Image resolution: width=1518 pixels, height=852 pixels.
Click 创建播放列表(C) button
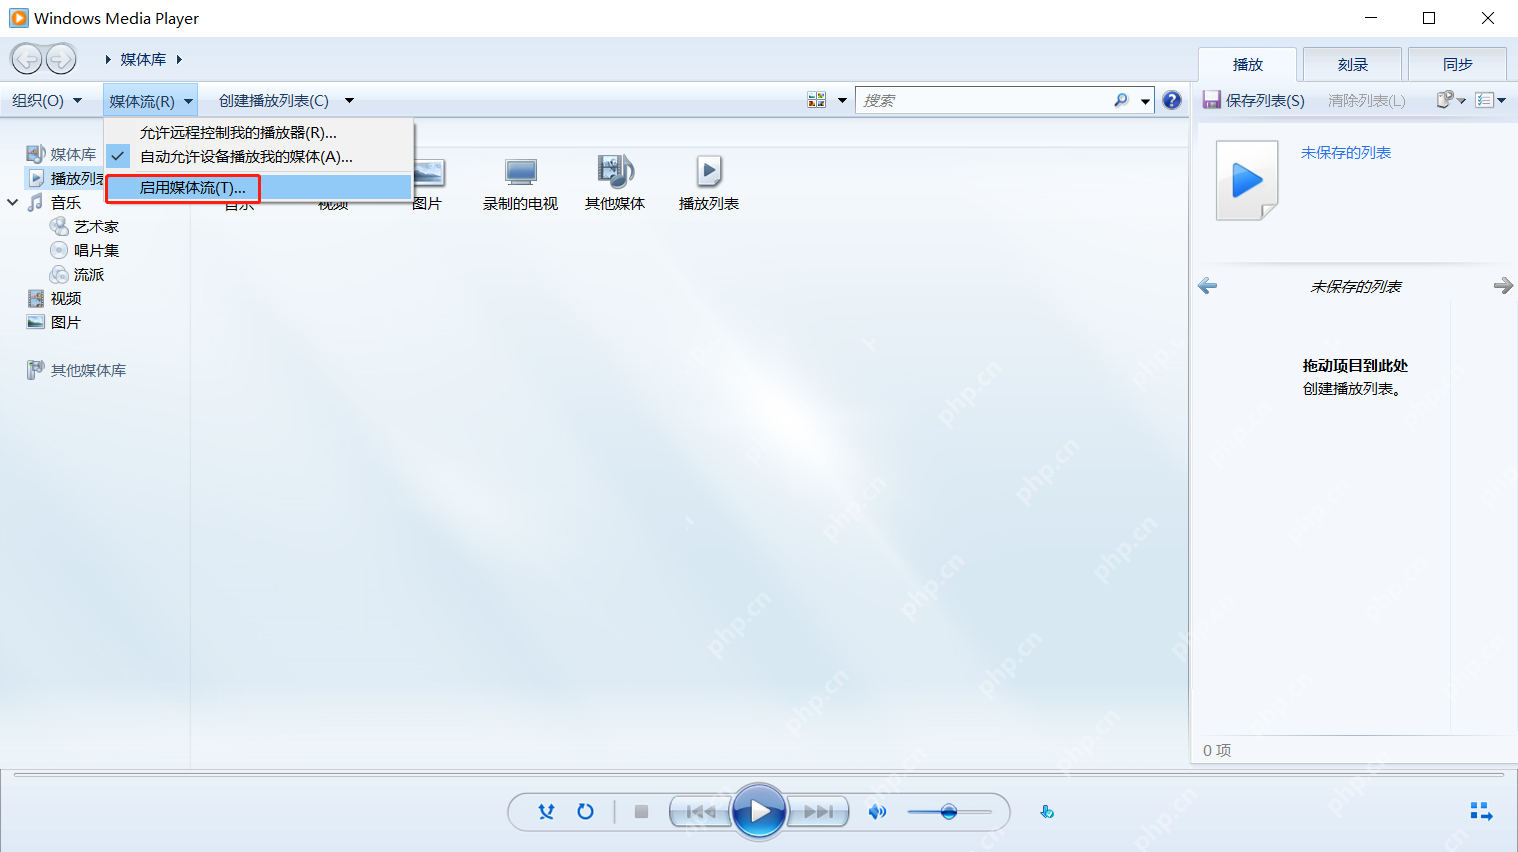[x=274, y=100]
